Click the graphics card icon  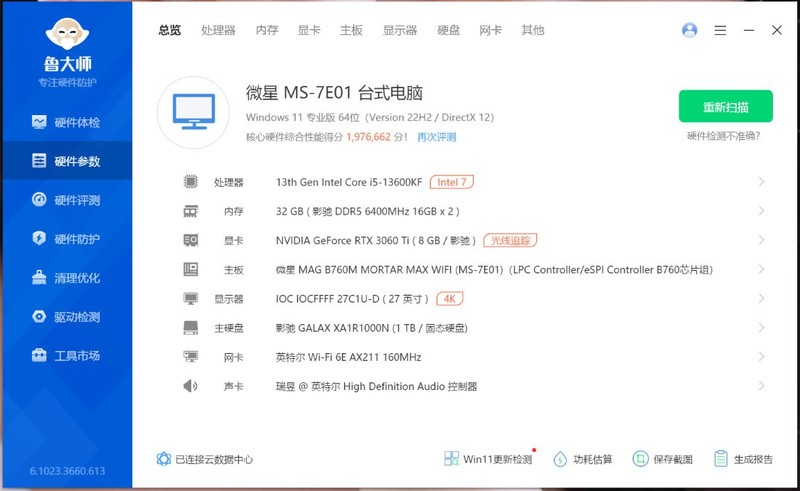pos(190,240)
